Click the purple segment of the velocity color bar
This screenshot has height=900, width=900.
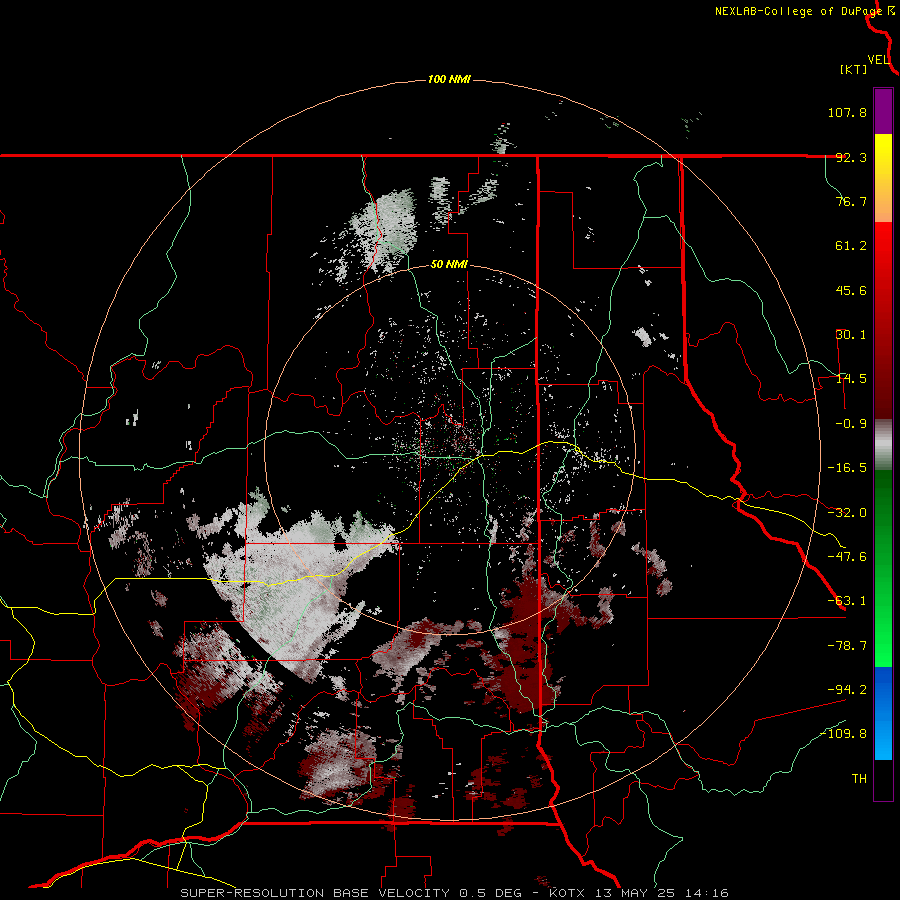coord(883,111)
